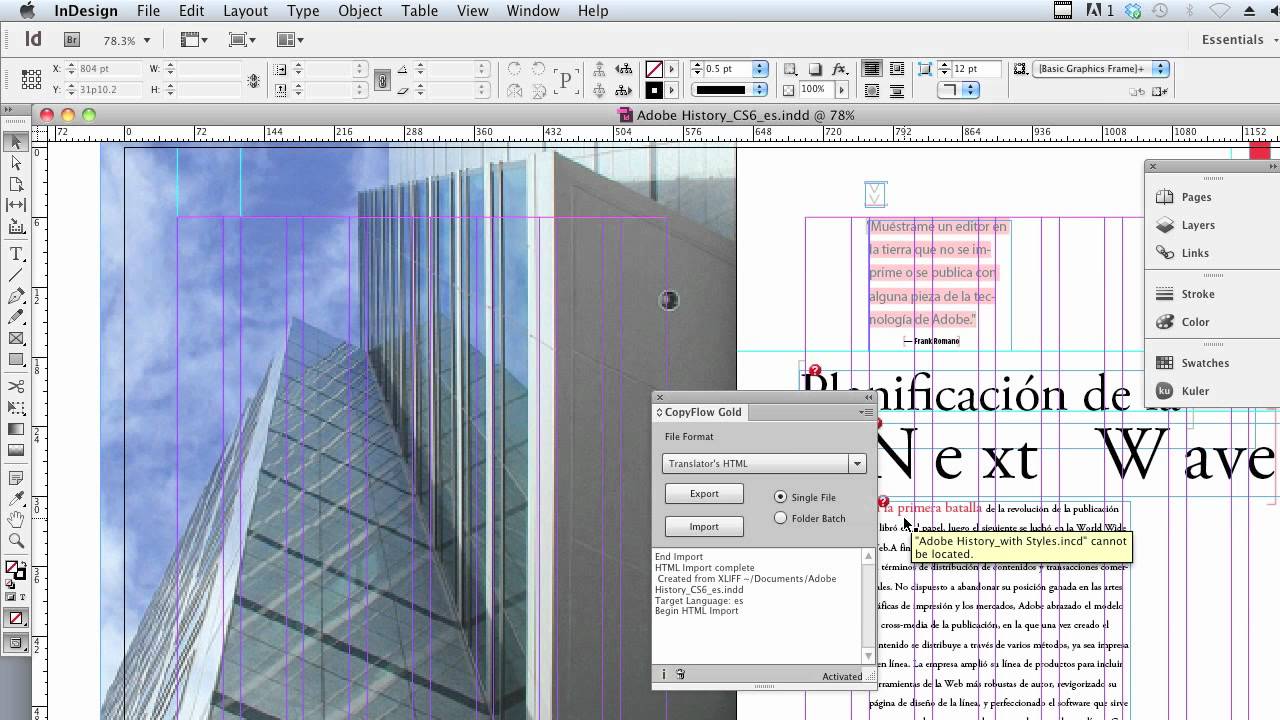
Task: Open the stroke weight 0.5 pt dropdown
Action: pos(760,69)
